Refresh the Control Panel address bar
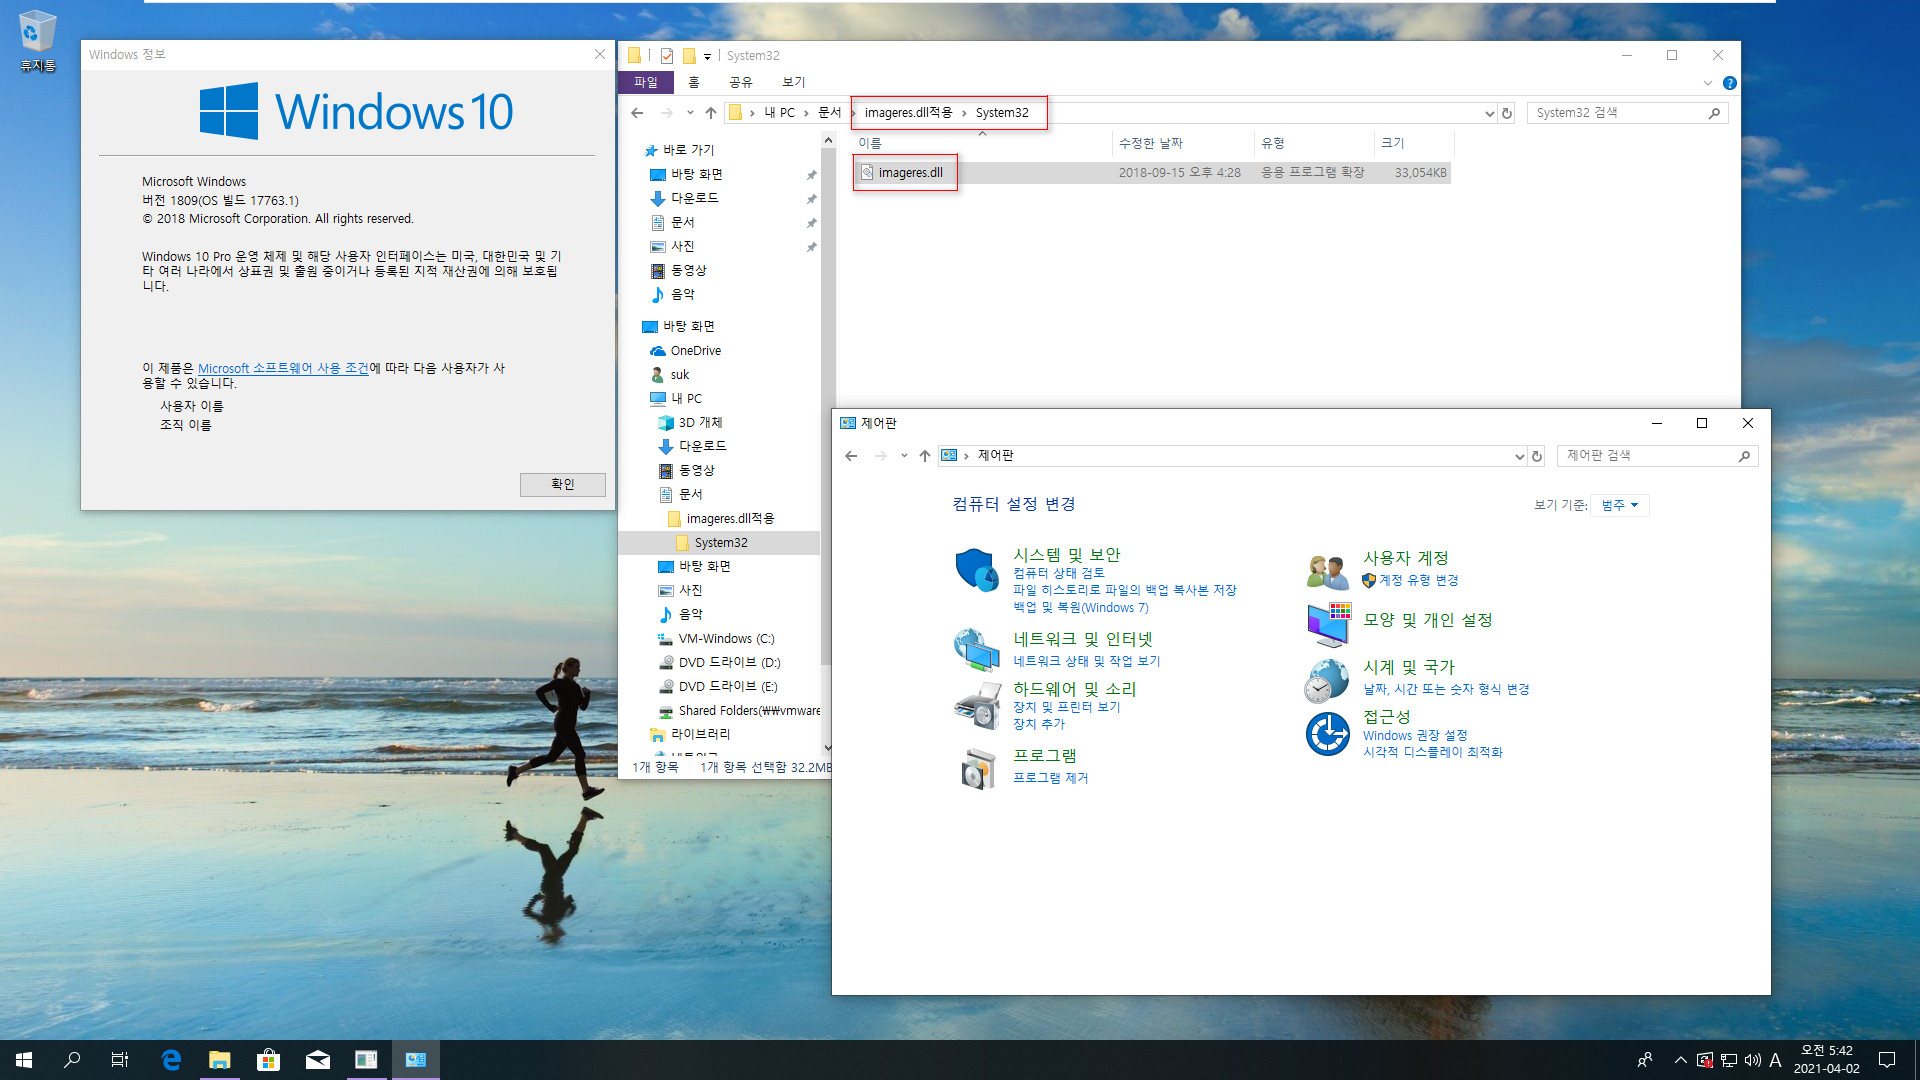This screenshot has width=1920, height=1080. tap(1537, 456)
